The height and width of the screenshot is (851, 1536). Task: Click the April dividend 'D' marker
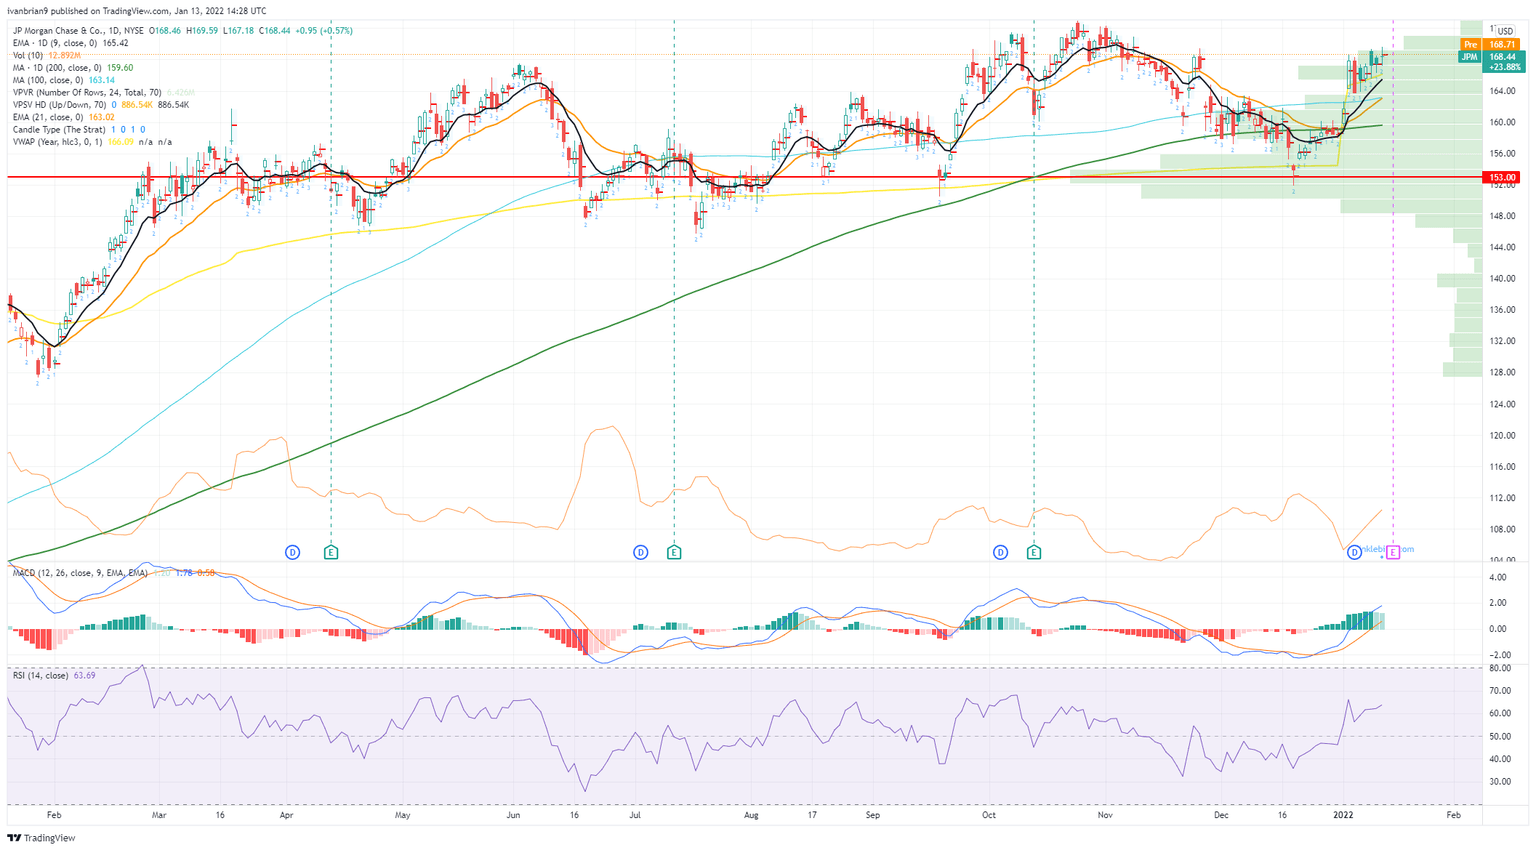click(293, 552)
